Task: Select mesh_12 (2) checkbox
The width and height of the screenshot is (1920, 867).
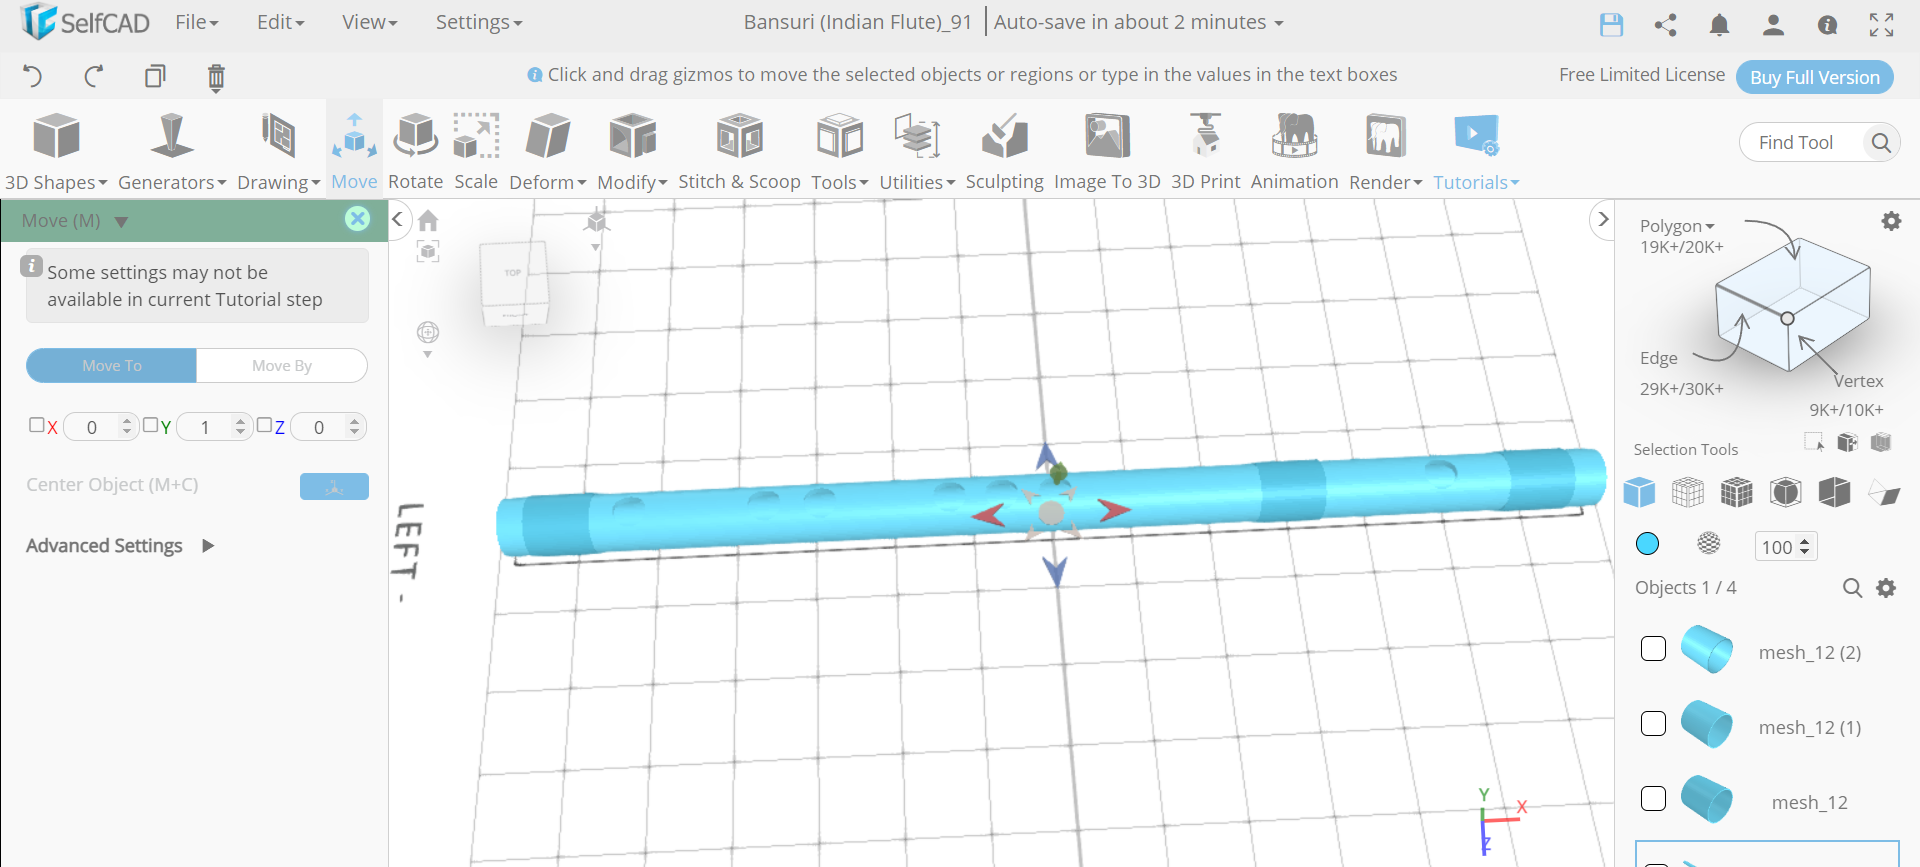Action: click(x=1653, y=649)
